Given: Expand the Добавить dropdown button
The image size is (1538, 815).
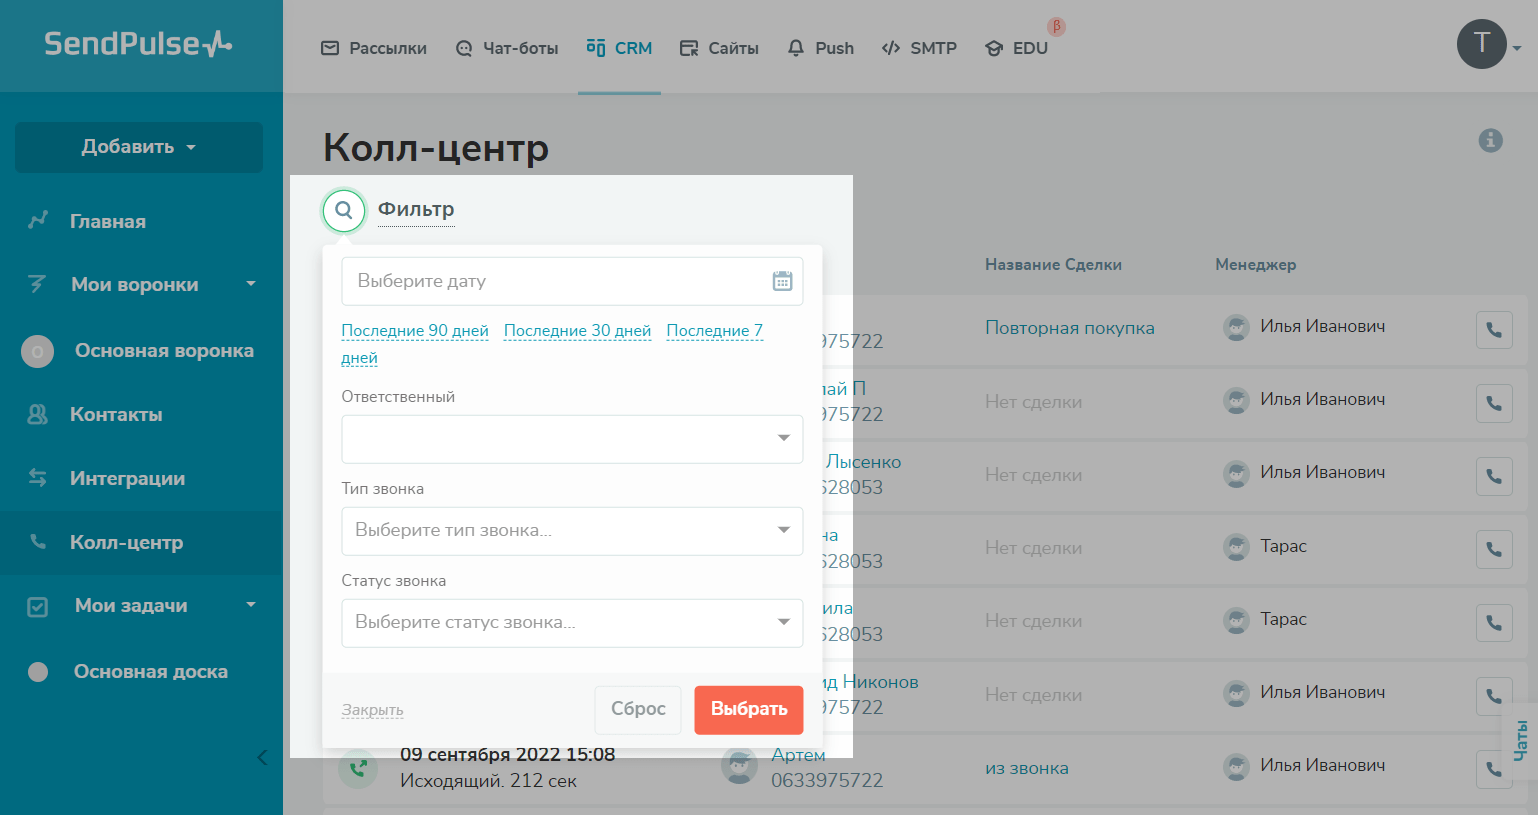Looking at the screenshot, I should [x=139, y=147].
